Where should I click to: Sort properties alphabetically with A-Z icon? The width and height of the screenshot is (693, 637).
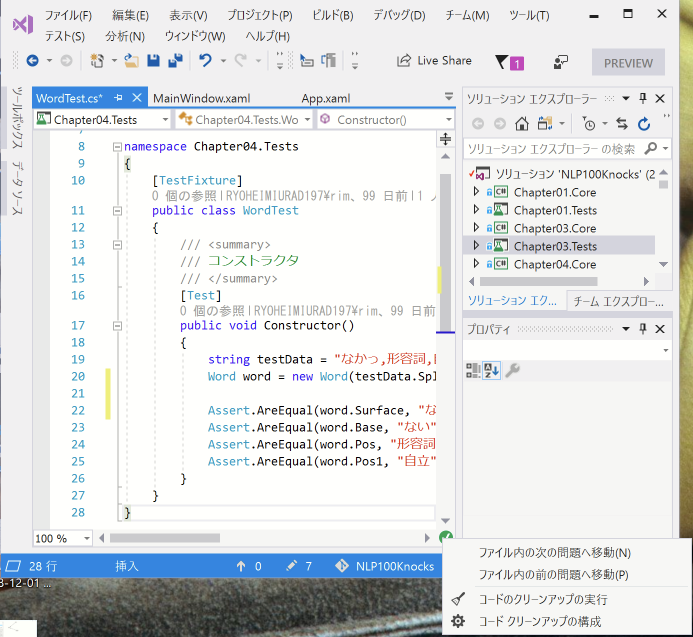click(x=493, y=371)
